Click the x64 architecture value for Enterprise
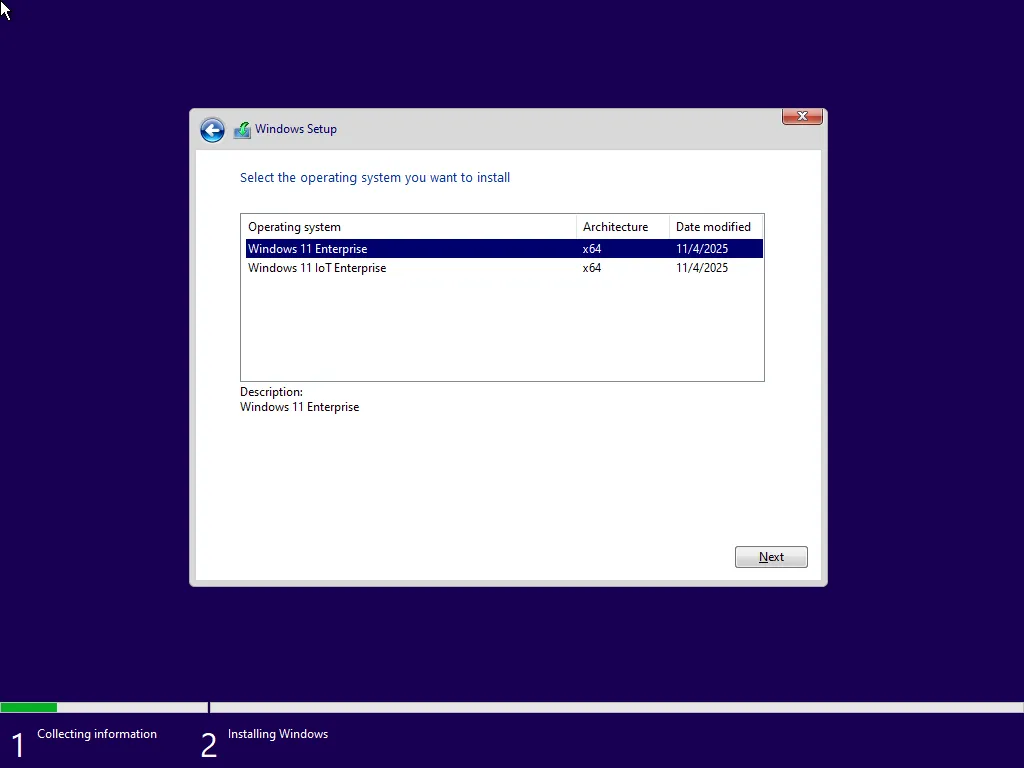The image size is (1024, 768). coord(592,248)
